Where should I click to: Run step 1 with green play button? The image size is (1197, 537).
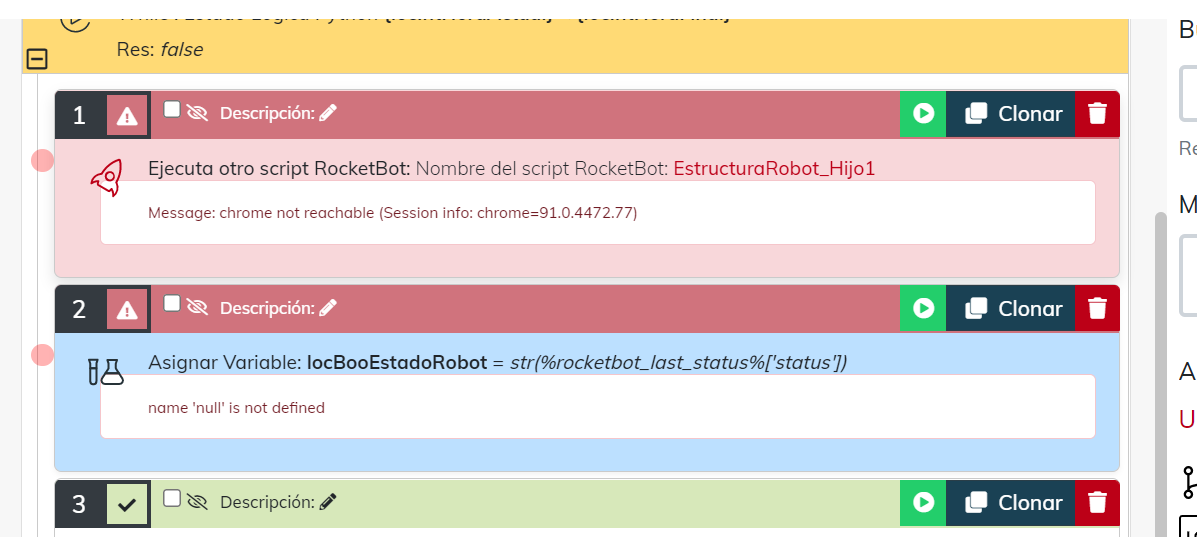(923, 114)
